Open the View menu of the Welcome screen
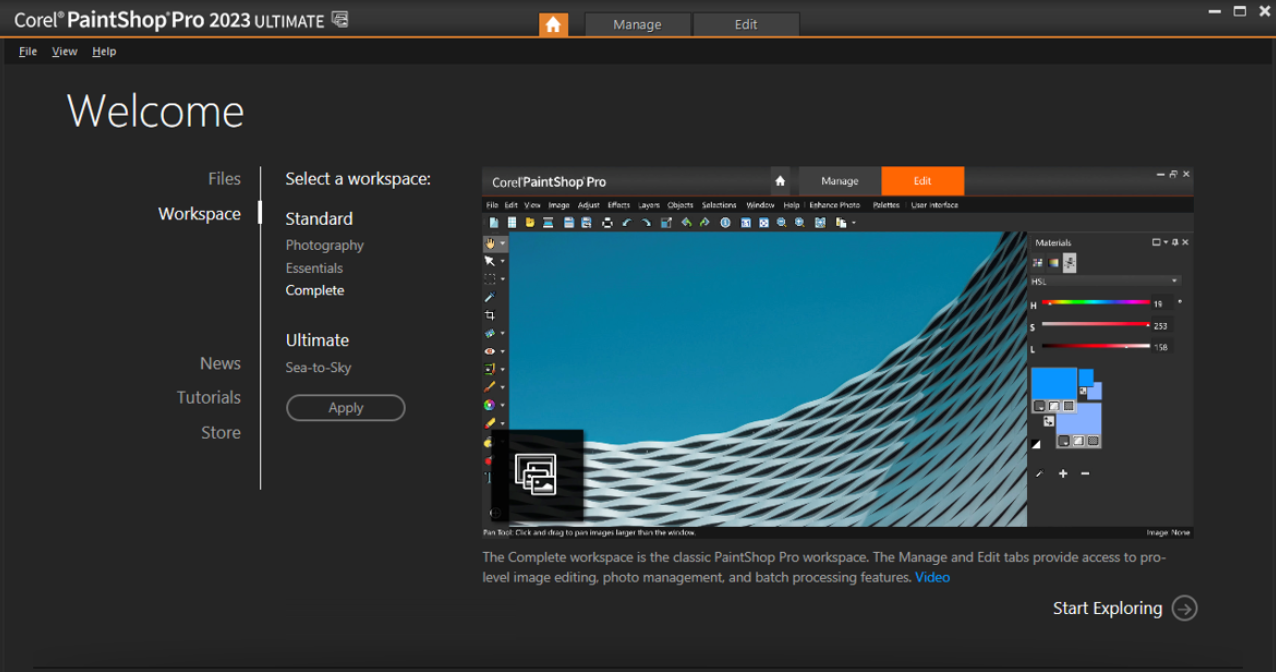 [x=64, y=50]
